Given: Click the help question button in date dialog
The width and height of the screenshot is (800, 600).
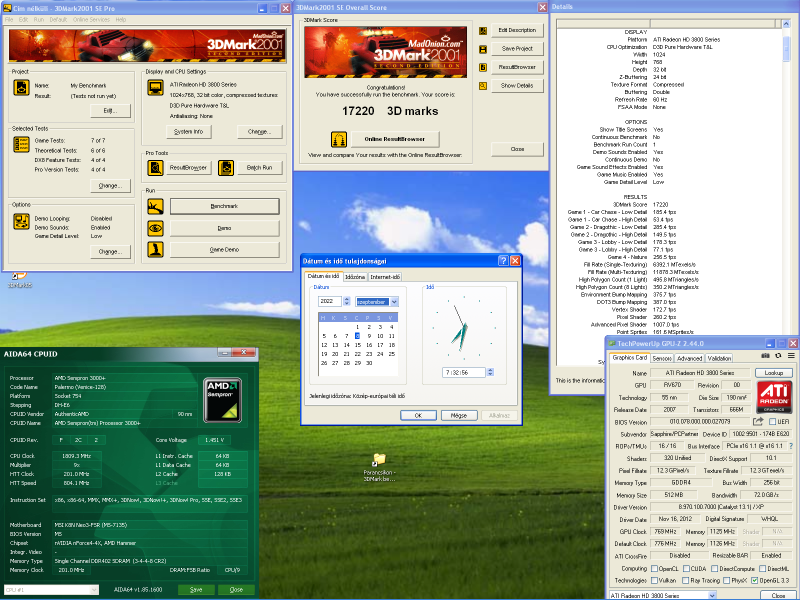Looking at the screenshot, I should (x=503, y=261).
